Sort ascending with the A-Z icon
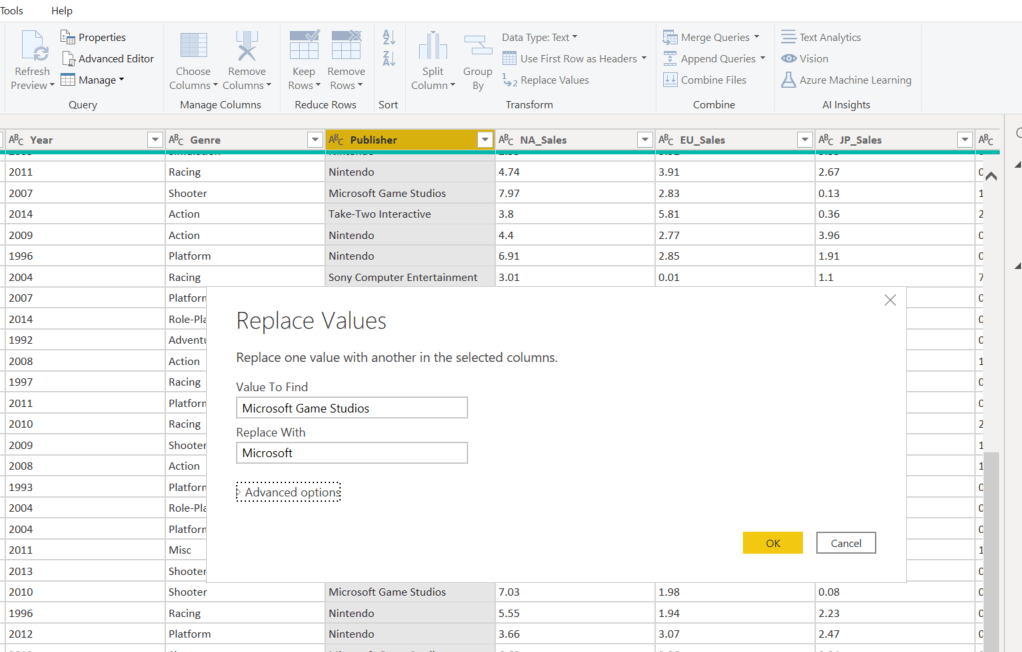 coord(388,37)
